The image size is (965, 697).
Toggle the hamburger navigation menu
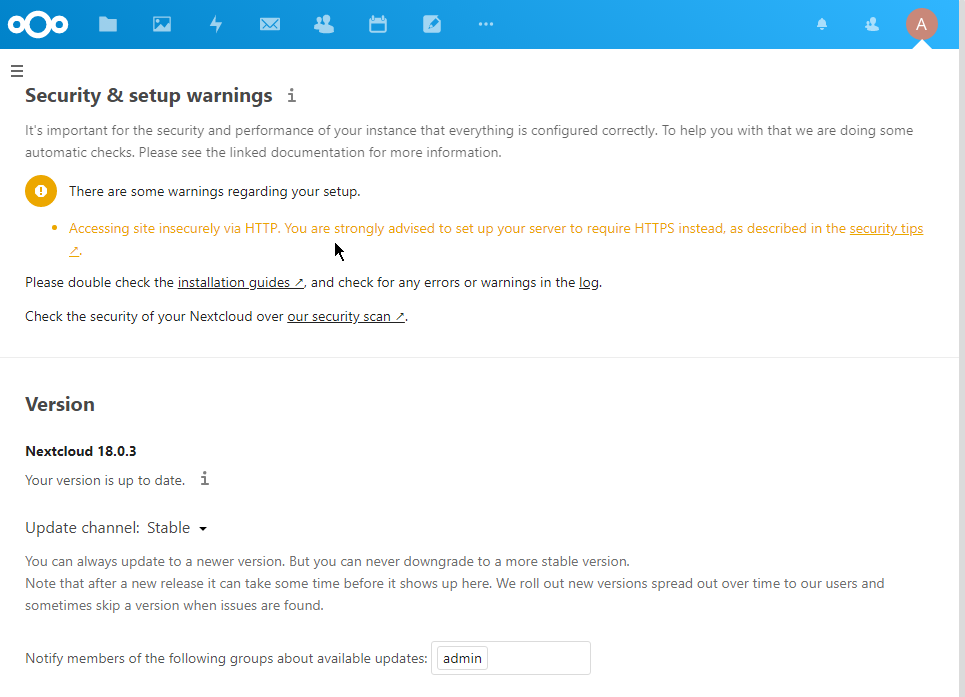(x=17, y=71)
